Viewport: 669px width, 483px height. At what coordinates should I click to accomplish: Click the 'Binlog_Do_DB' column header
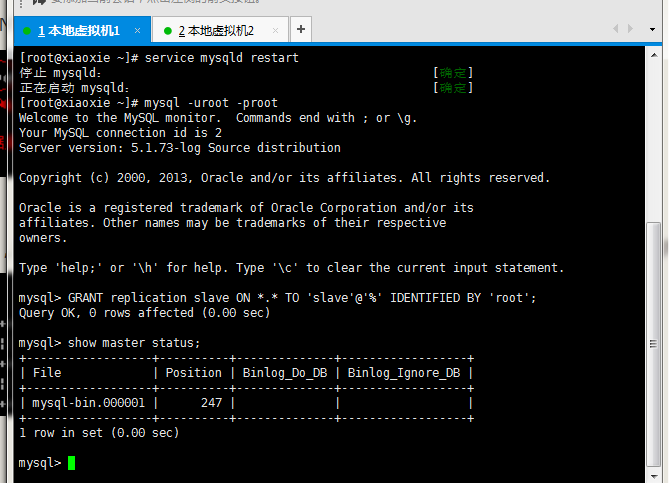tap(285, 372)
